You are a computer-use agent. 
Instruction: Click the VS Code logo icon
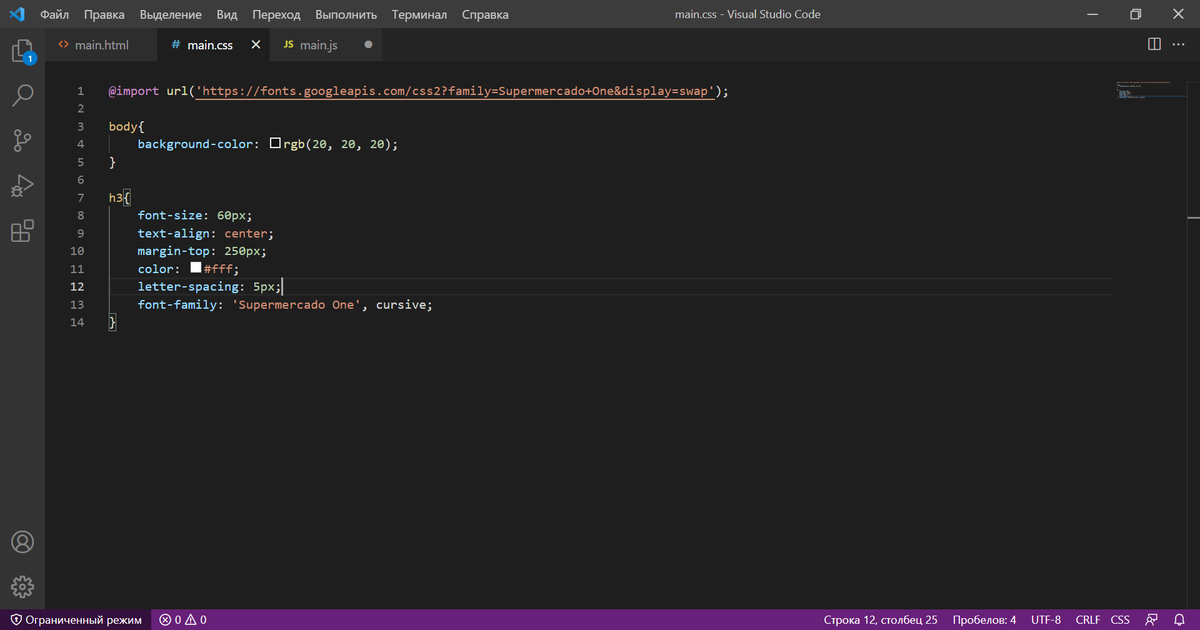click(17, 15)
